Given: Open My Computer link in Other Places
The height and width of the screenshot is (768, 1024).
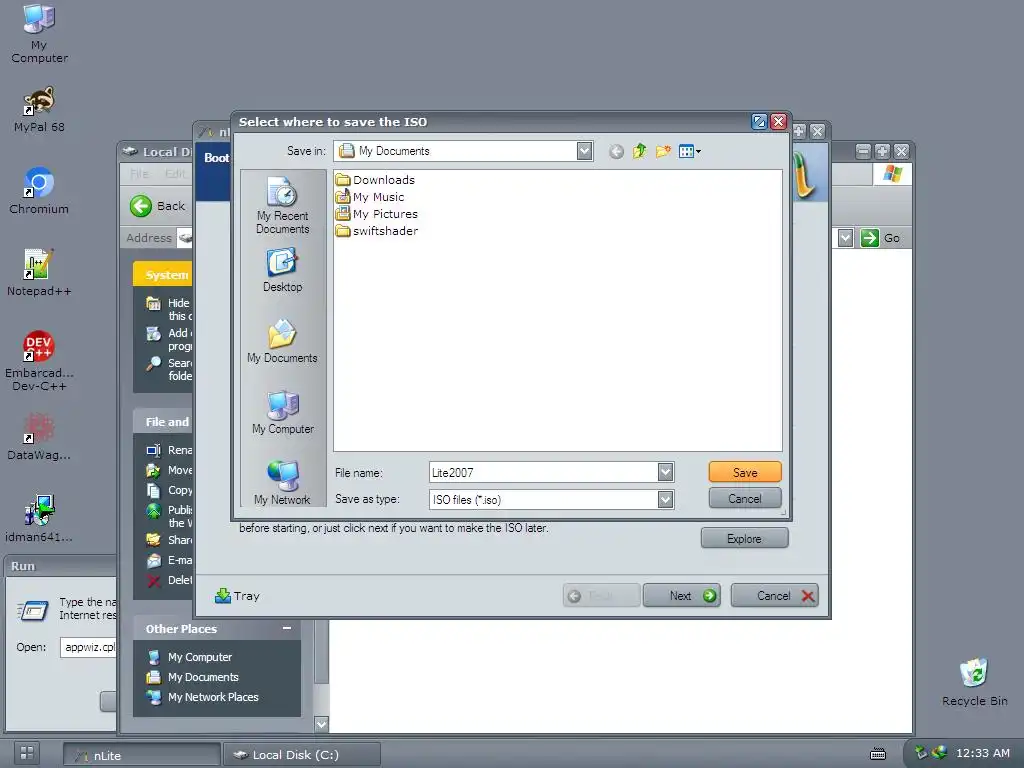Looking at the screenshot, I should [200, 657].
